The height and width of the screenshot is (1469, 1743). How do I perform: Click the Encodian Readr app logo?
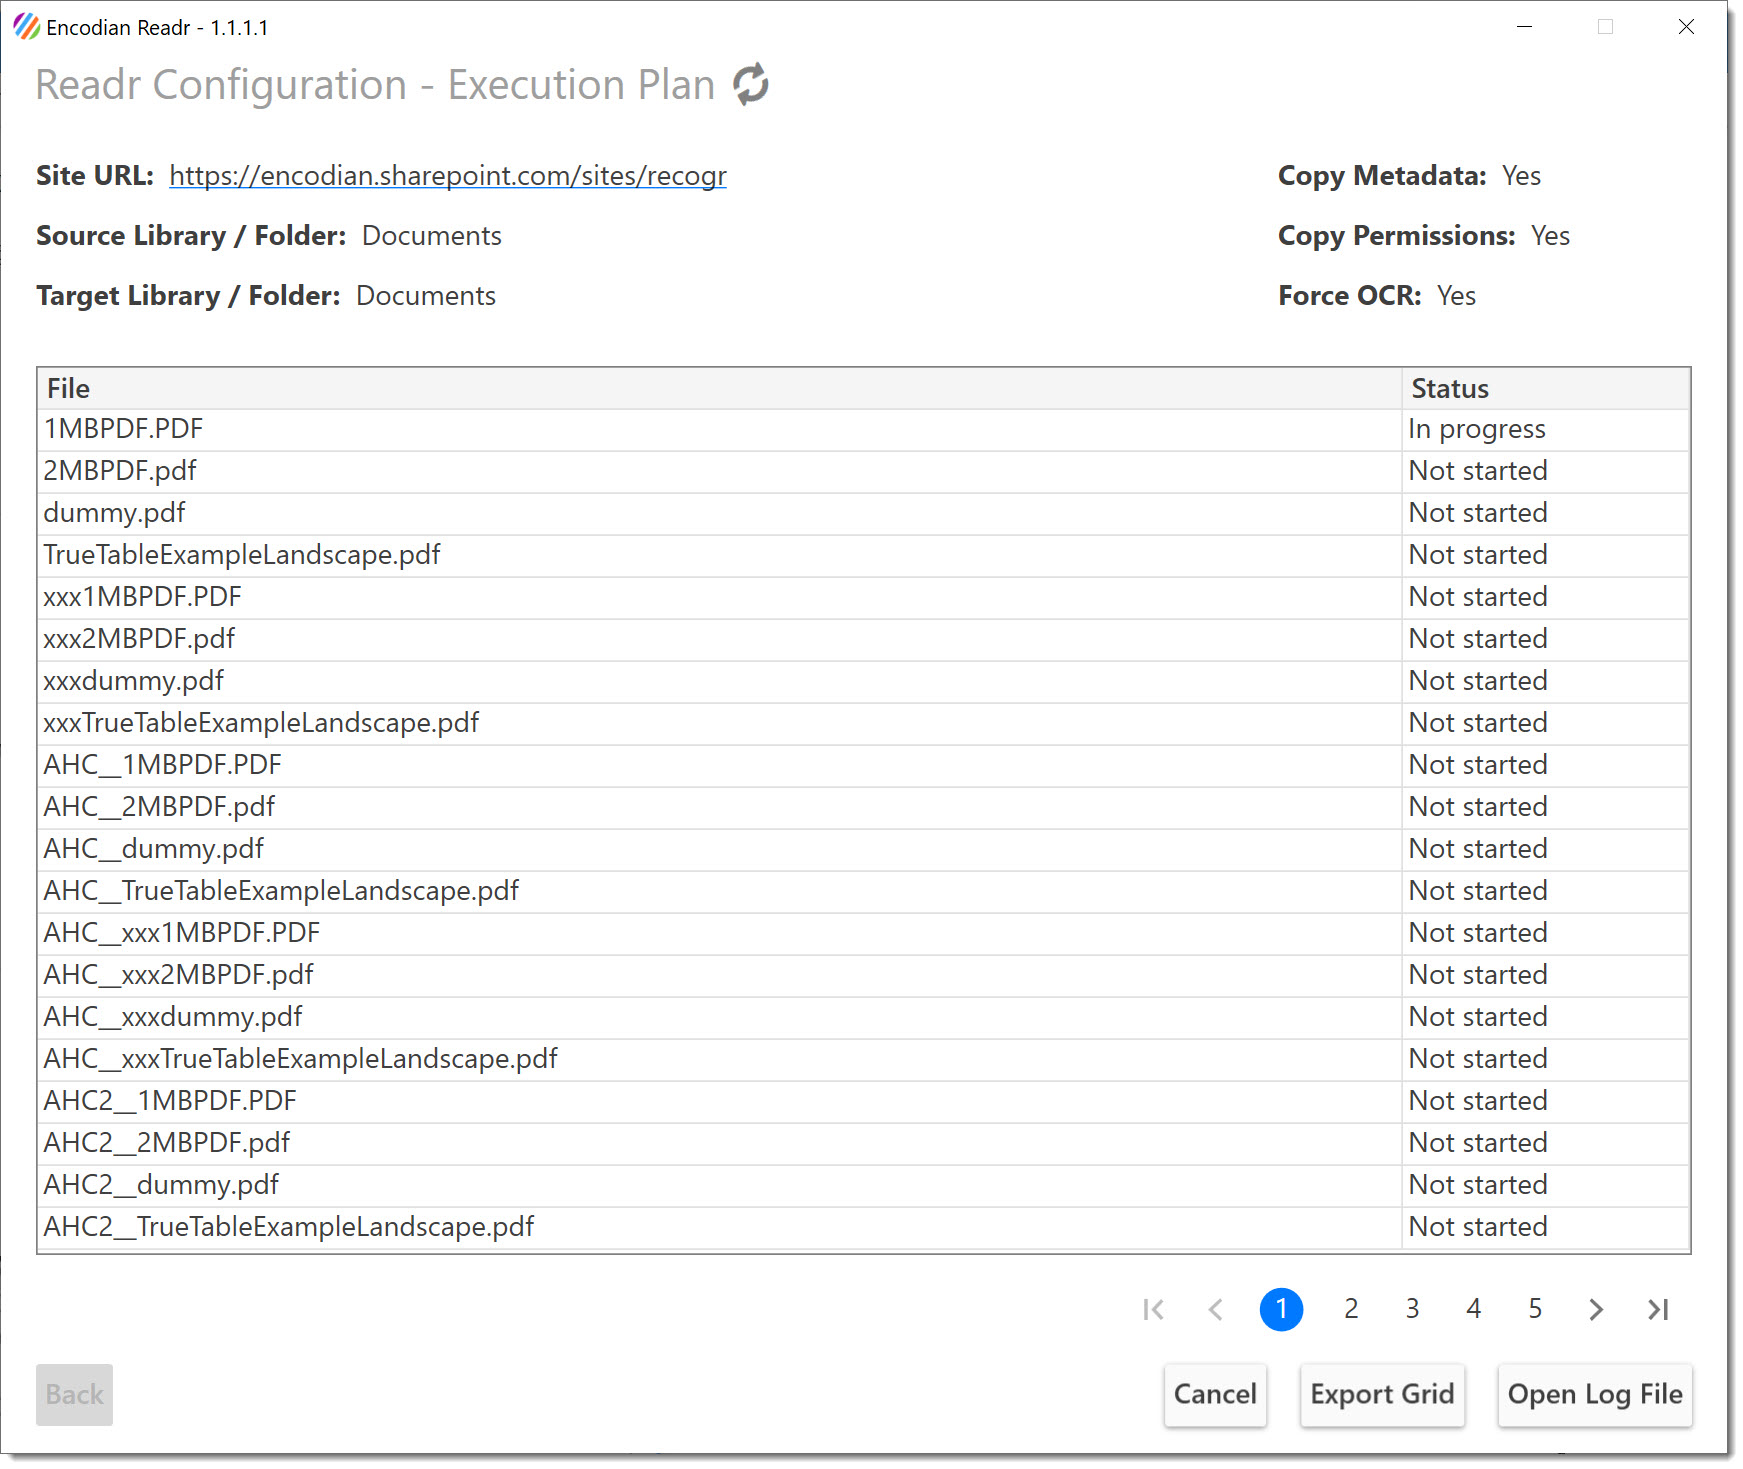coord(26,27)
